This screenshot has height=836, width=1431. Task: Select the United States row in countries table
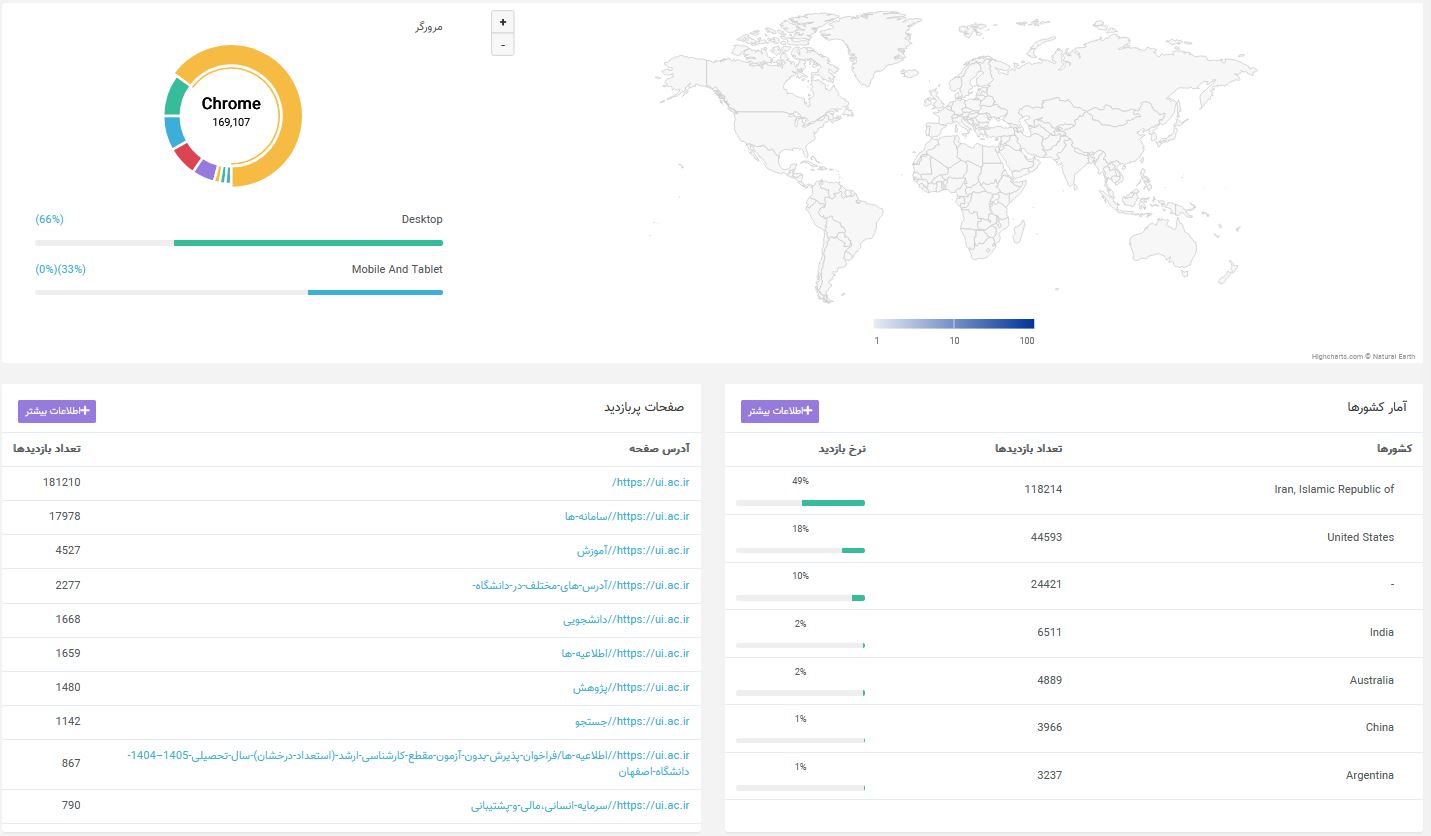point(1073,538)
